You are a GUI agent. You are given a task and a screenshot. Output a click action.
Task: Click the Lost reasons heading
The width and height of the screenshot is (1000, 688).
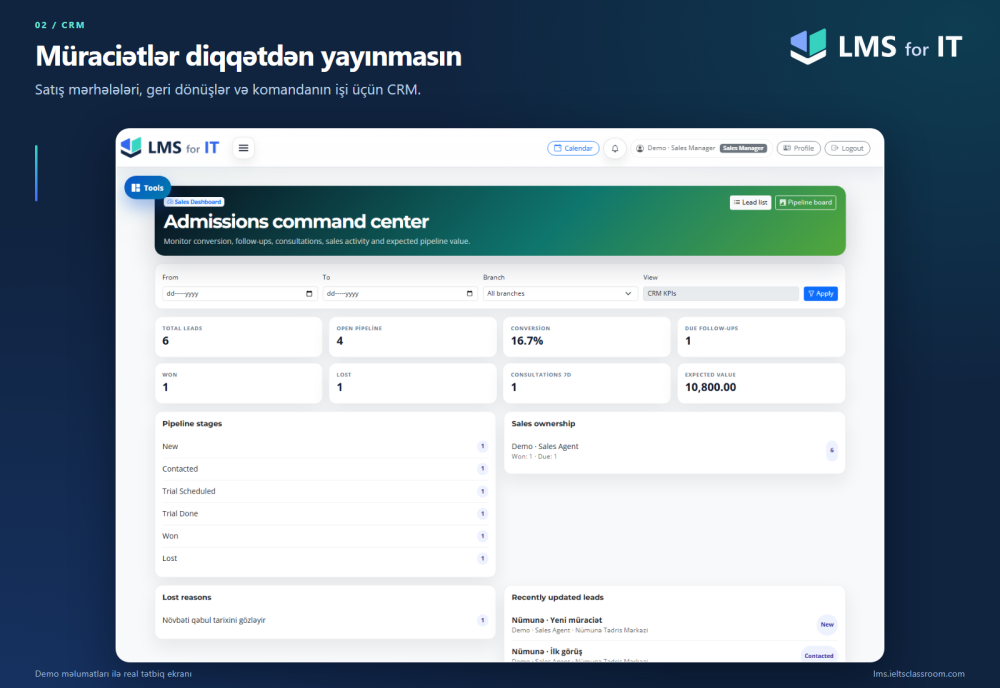(186, 597)
